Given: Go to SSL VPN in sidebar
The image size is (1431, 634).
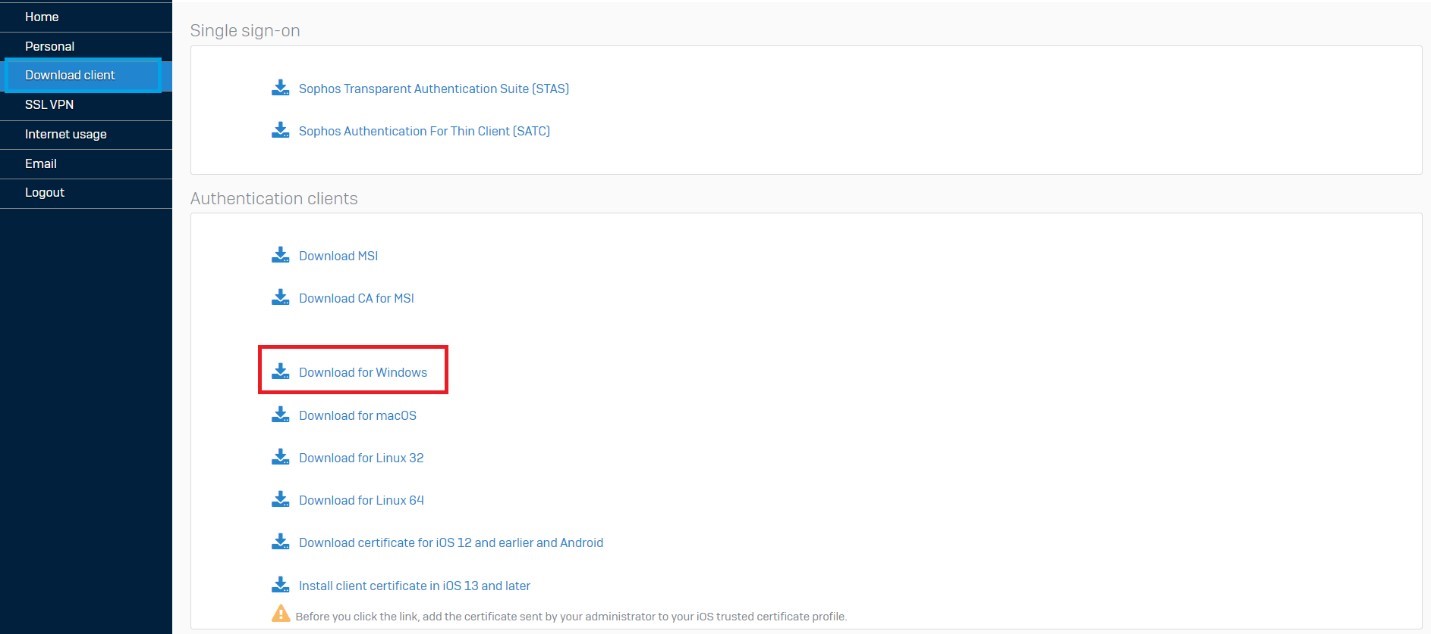Looking at the screenshot, I should (x=86, y=104).
